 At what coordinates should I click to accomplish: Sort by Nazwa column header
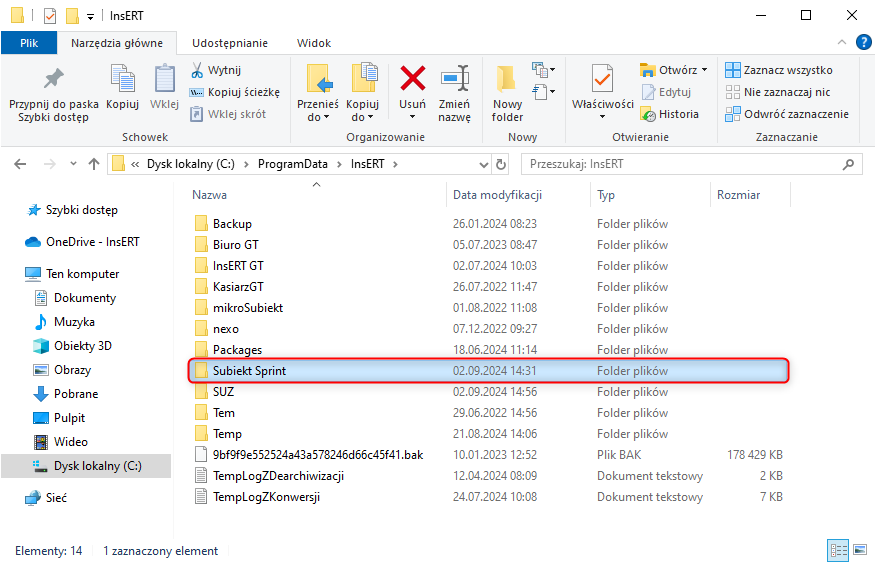[x=210, y=195]
